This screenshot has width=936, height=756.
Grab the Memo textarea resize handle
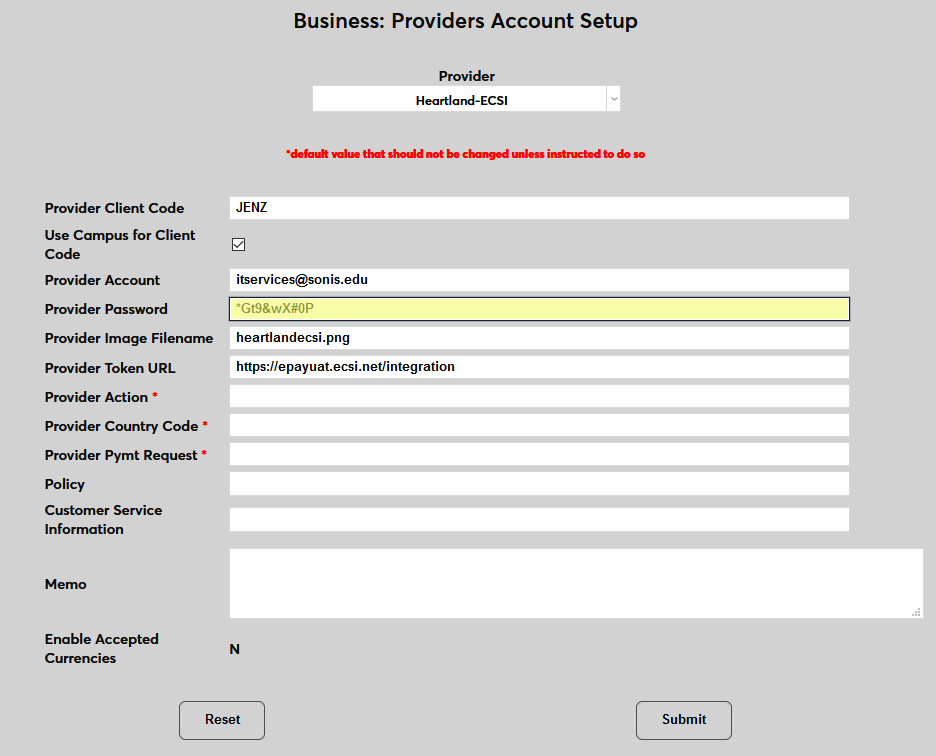(x=916, y=612)
